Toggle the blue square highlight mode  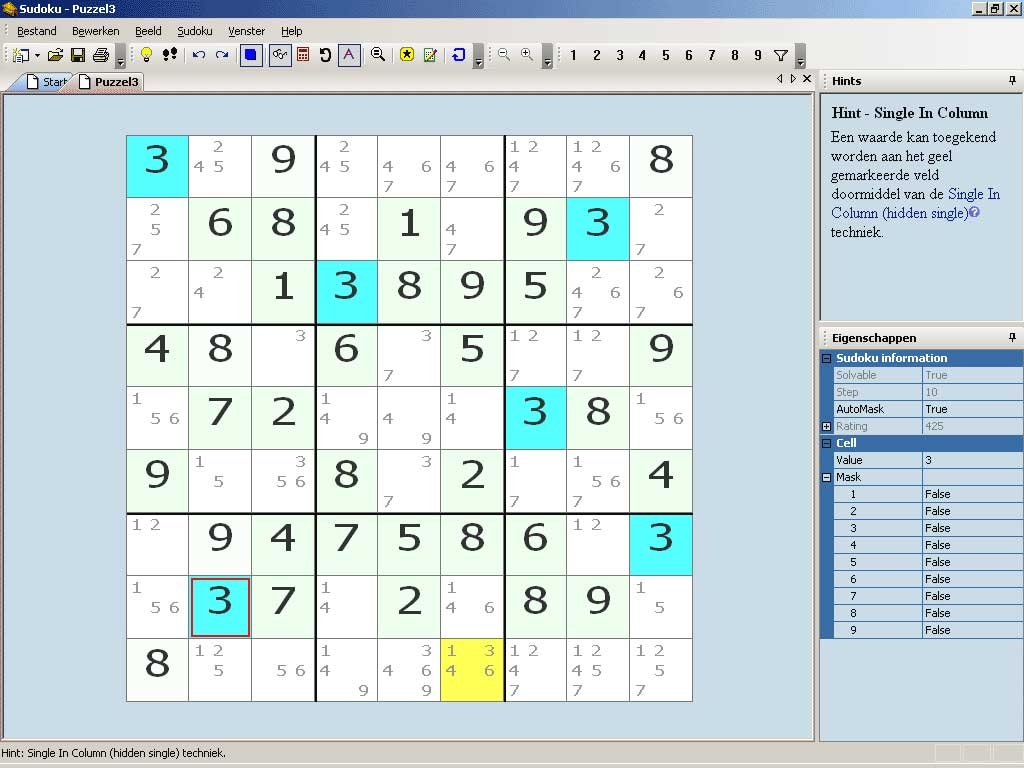(x=250, y=55)
